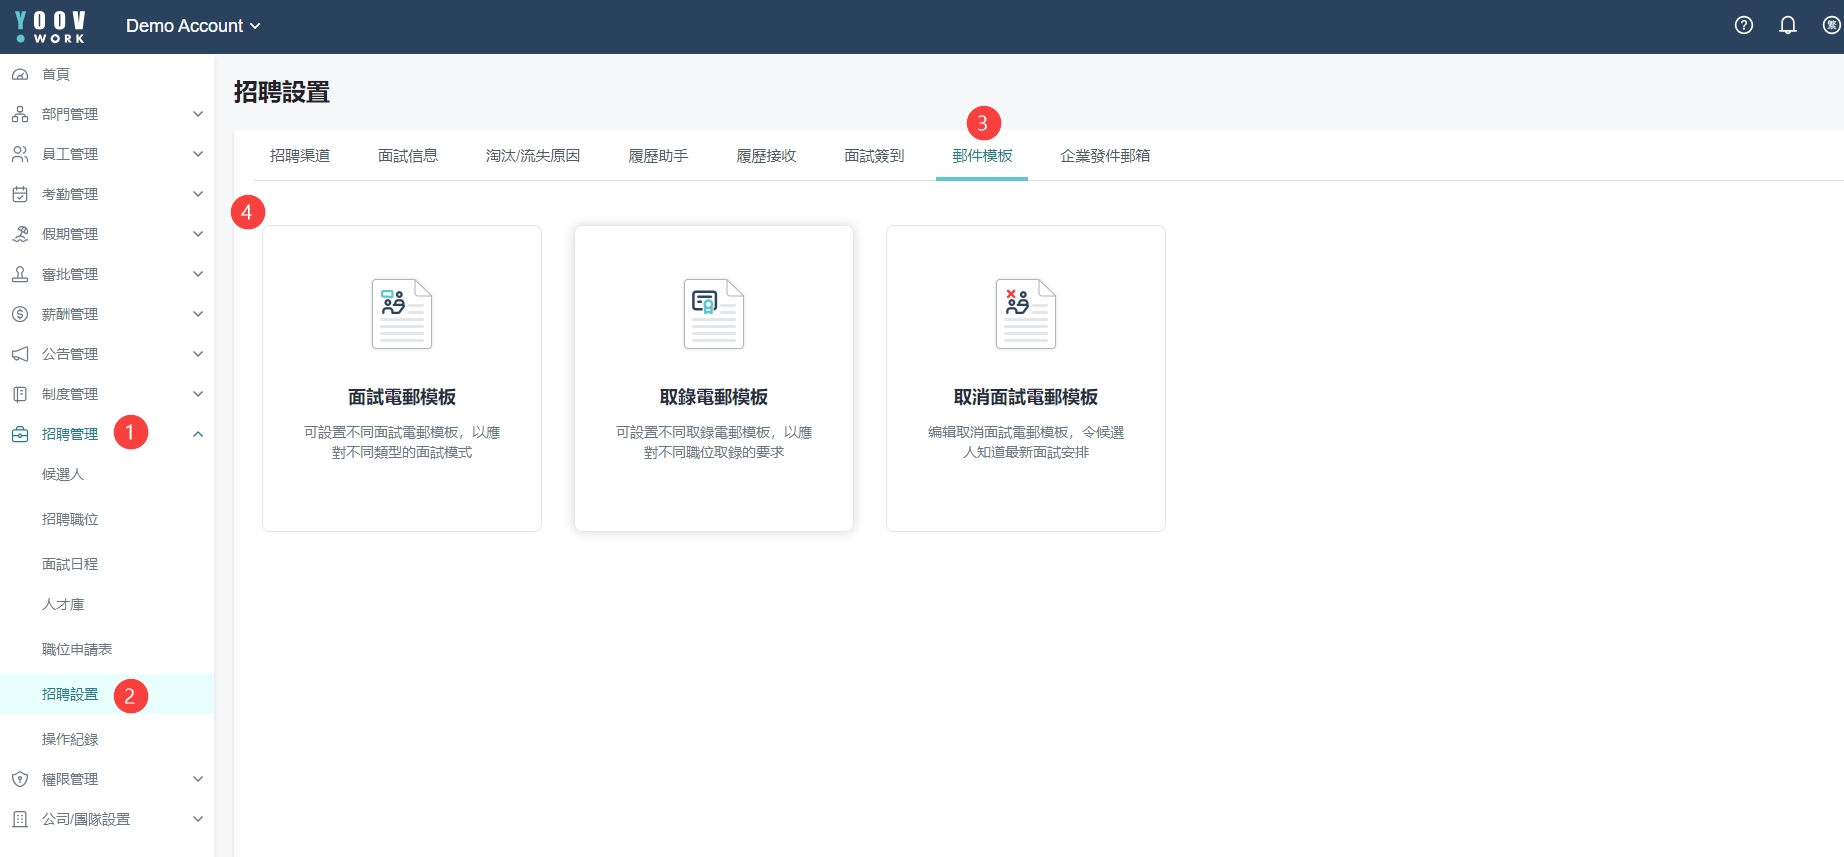Open the notifications bell icon
The image size is (1844, 857).
1787,26
